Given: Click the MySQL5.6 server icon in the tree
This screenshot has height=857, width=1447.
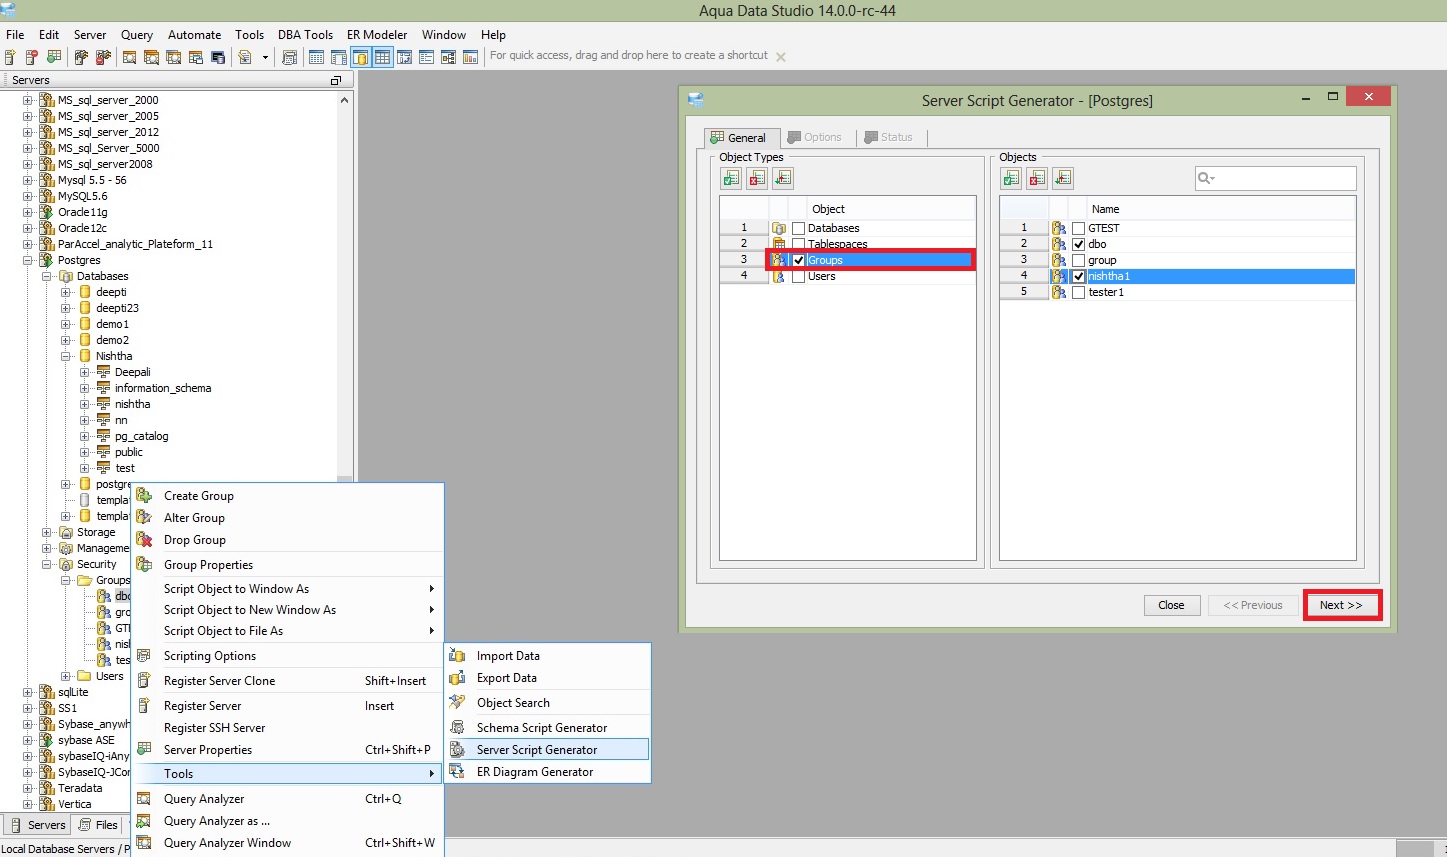Looking at the screenshot, I should pos(46,196).
